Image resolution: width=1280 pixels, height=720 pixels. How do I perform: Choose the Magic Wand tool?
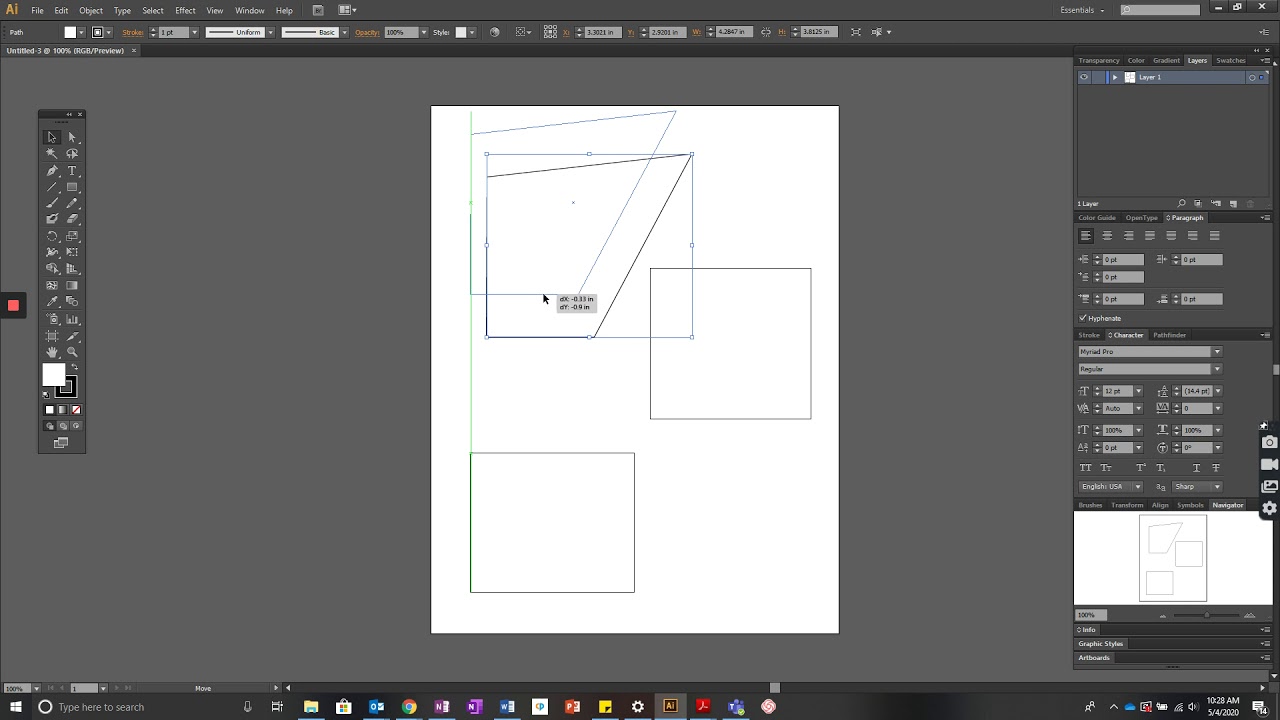coord(52,153)
